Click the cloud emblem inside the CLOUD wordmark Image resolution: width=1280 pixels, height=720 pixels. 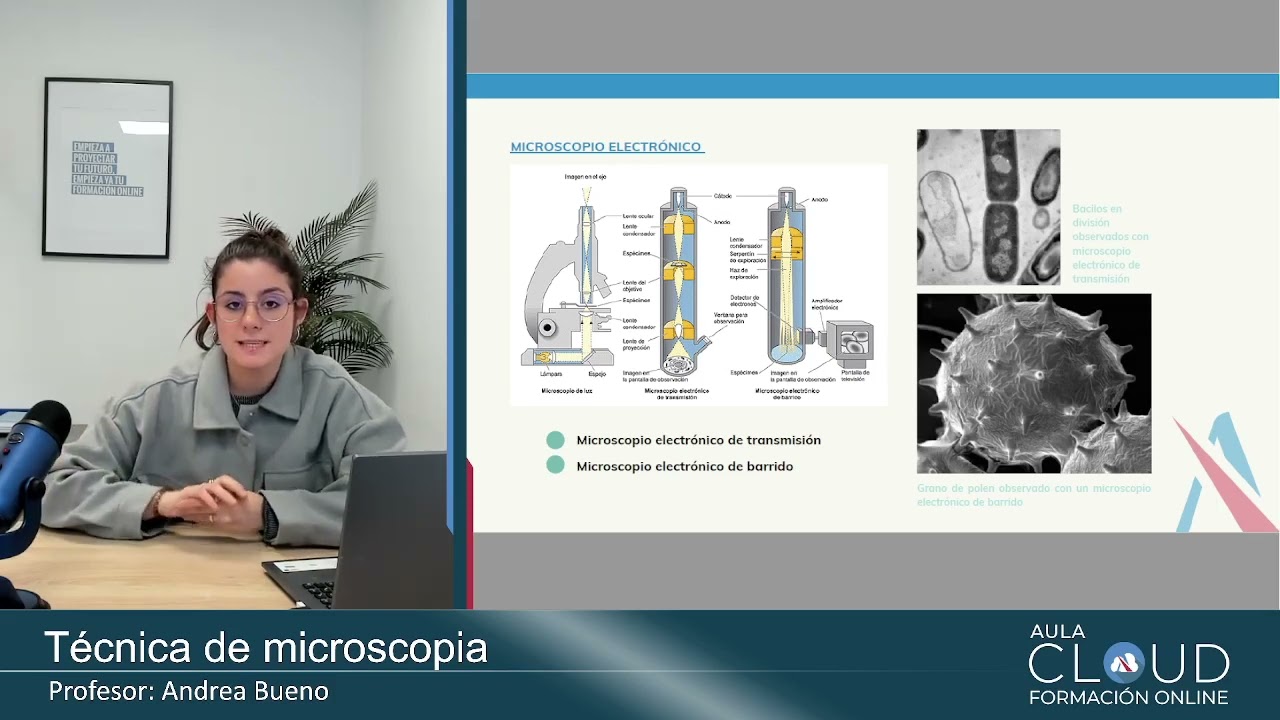[x=1124, y=662]
